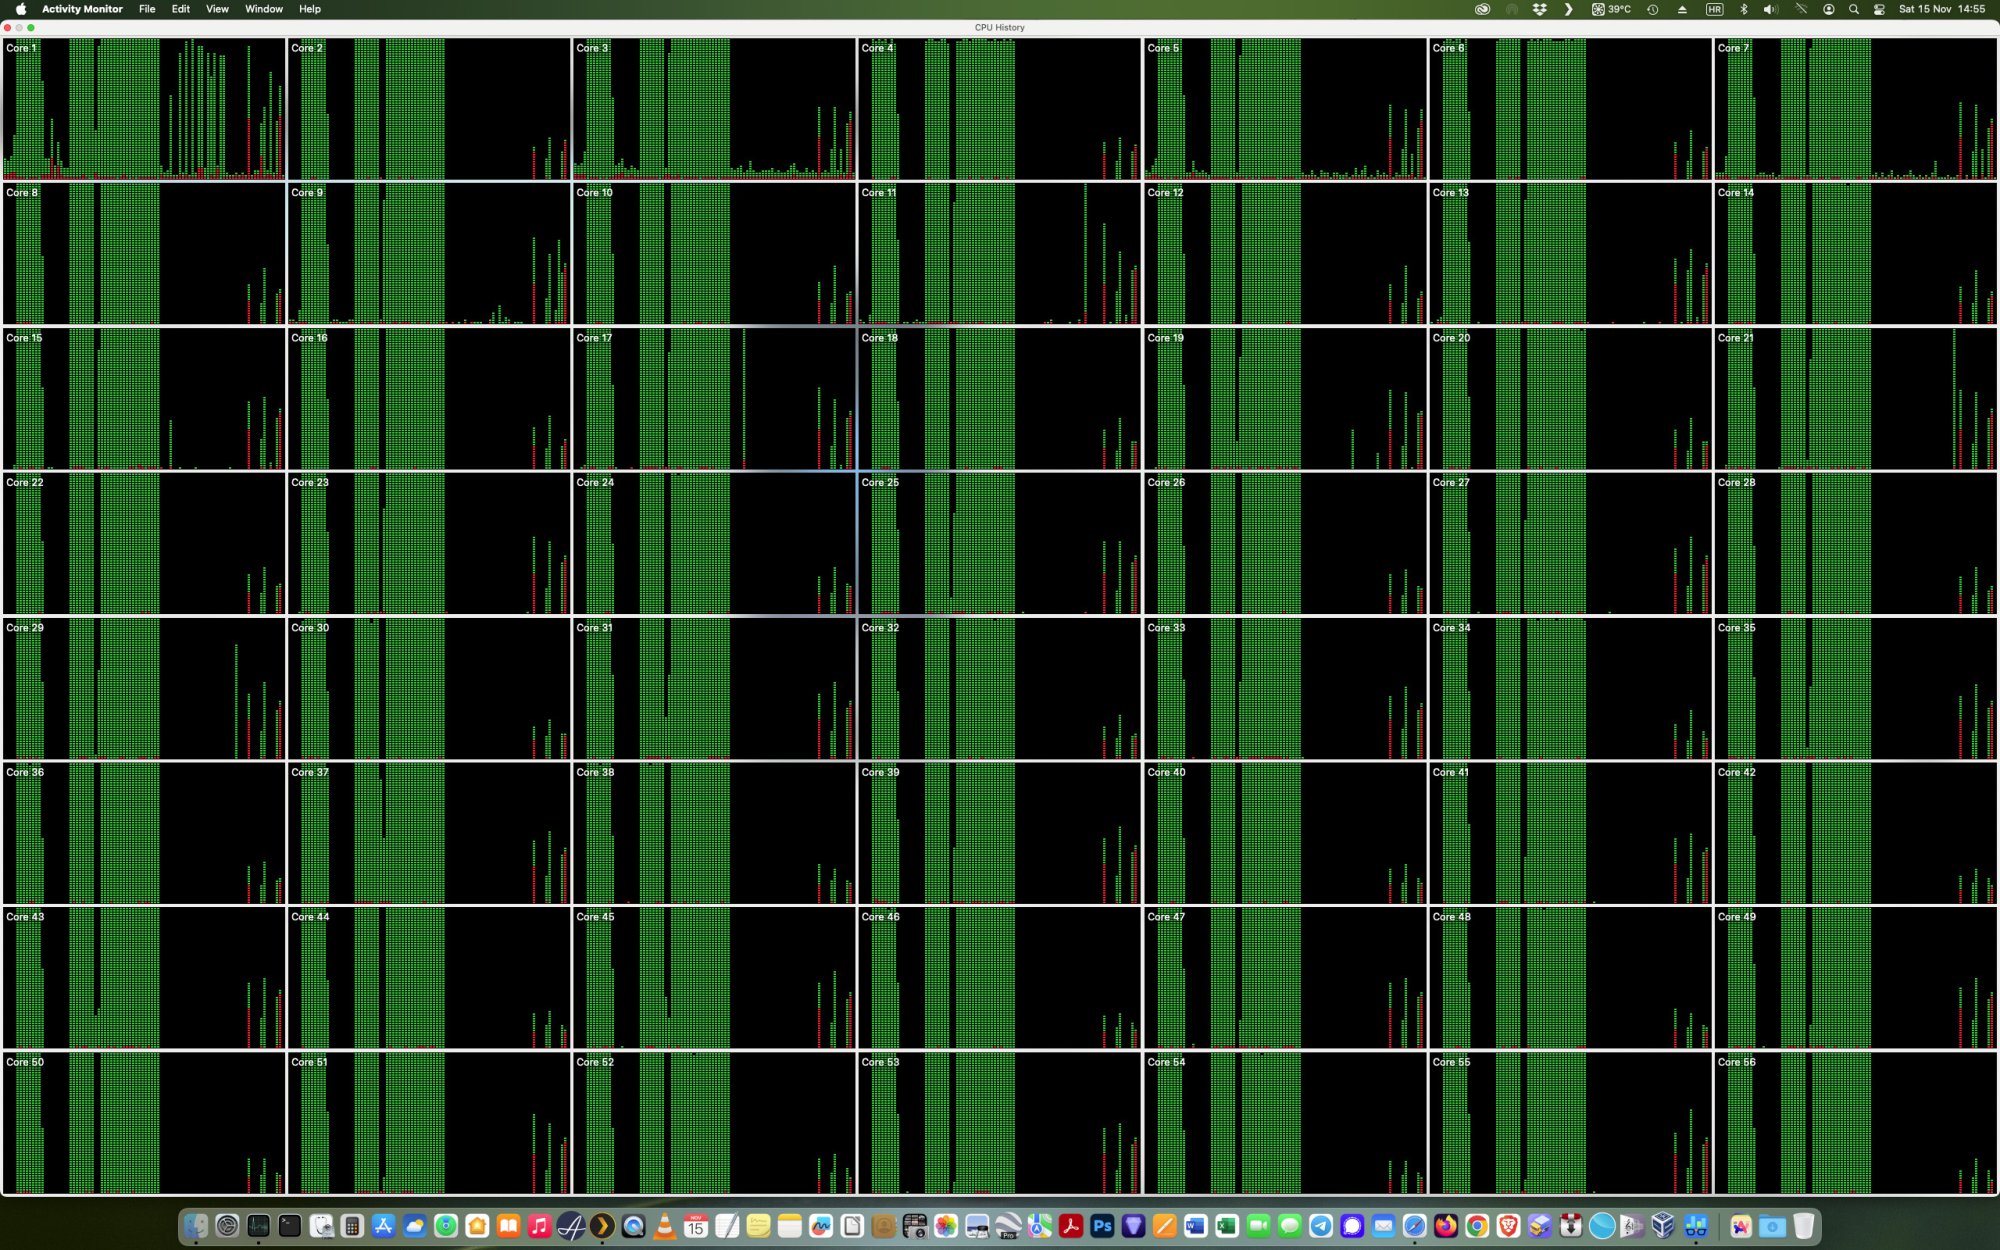Image resolution: width=2000 pixels, height=1250 pixels.
Task: Click the Dropbox menu bar icon
Action: pyautogui.click(x=1540, y=9)
